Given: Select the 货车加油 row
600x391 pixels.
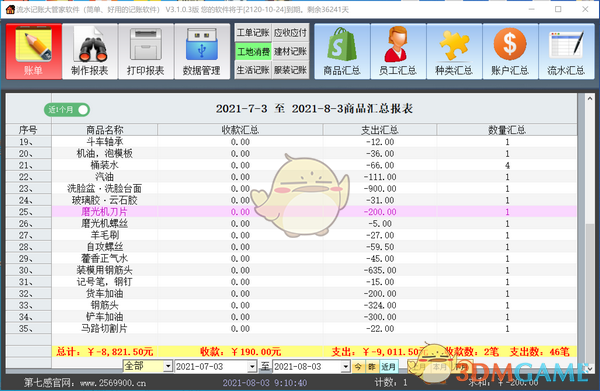Looking at the screenshot, I should [314, 293].
